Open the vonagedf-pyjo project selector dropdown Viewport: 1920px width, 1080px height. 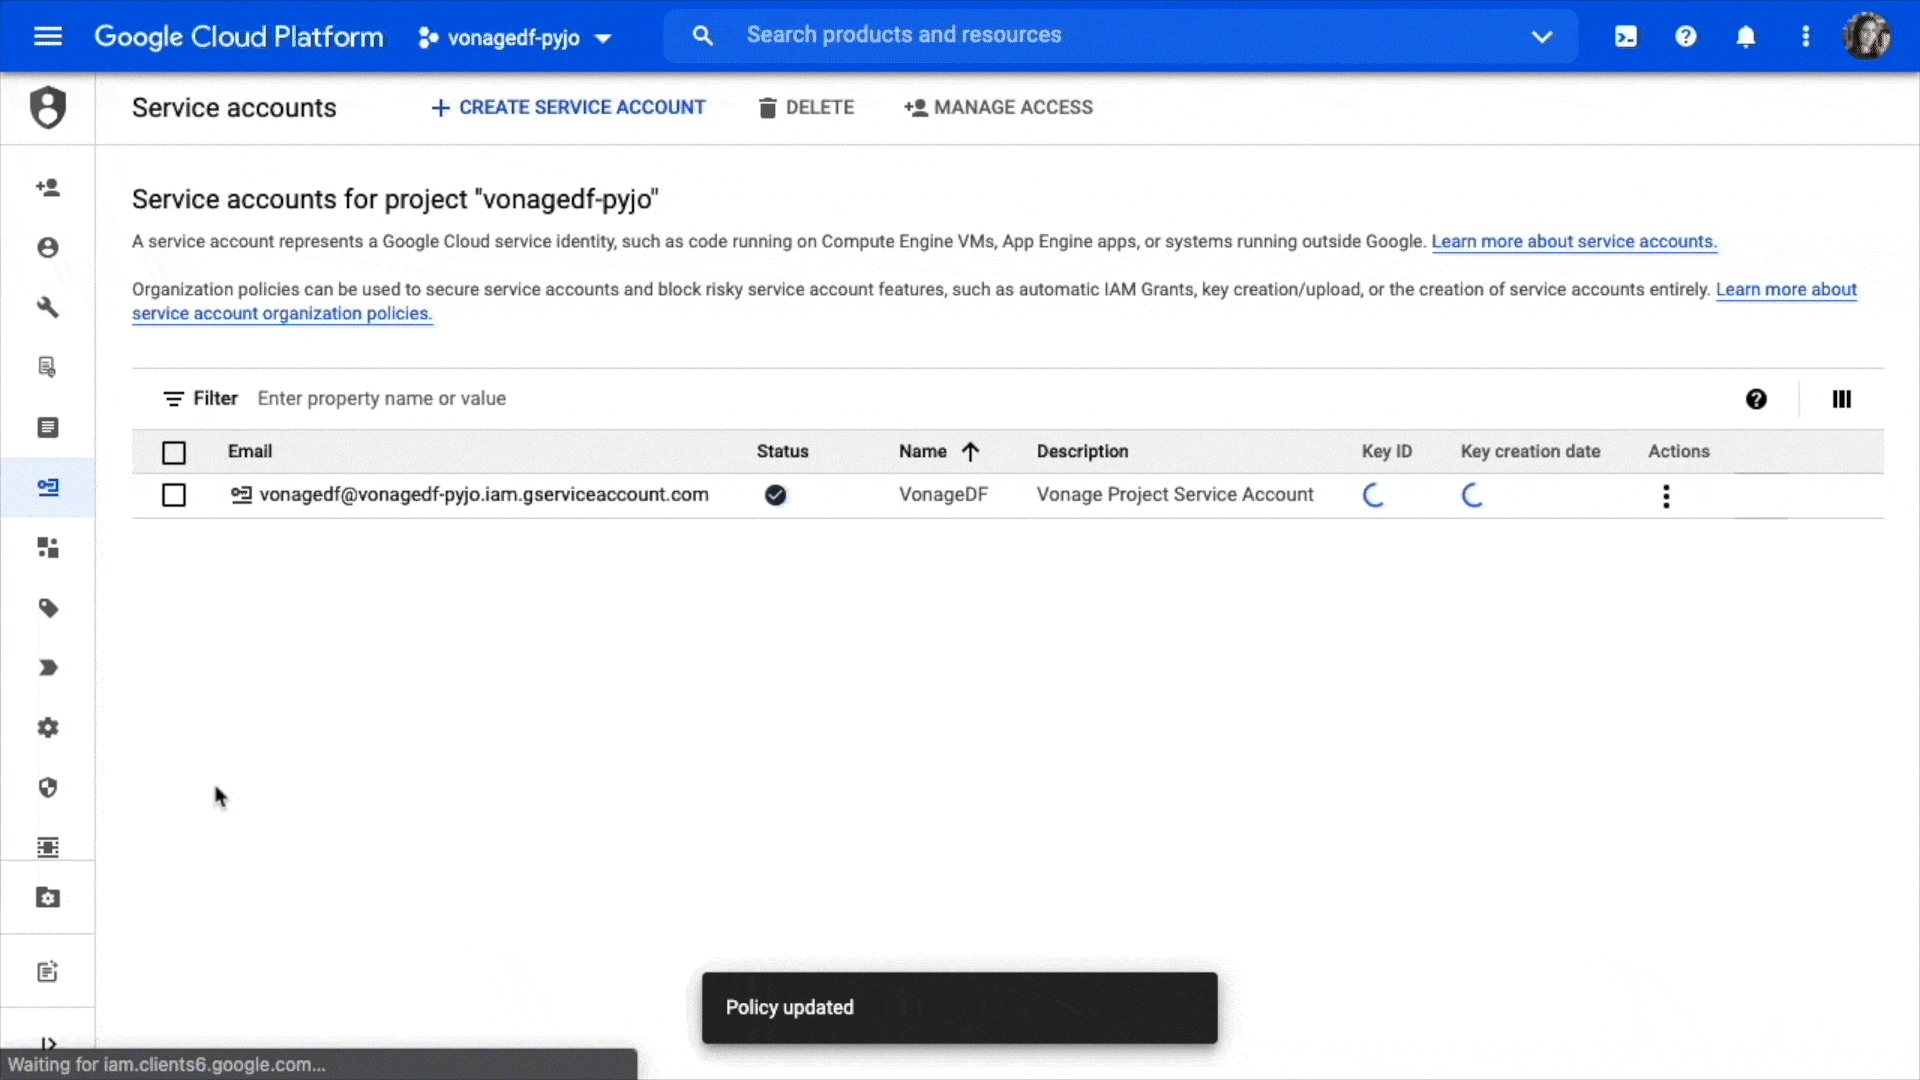515,38
